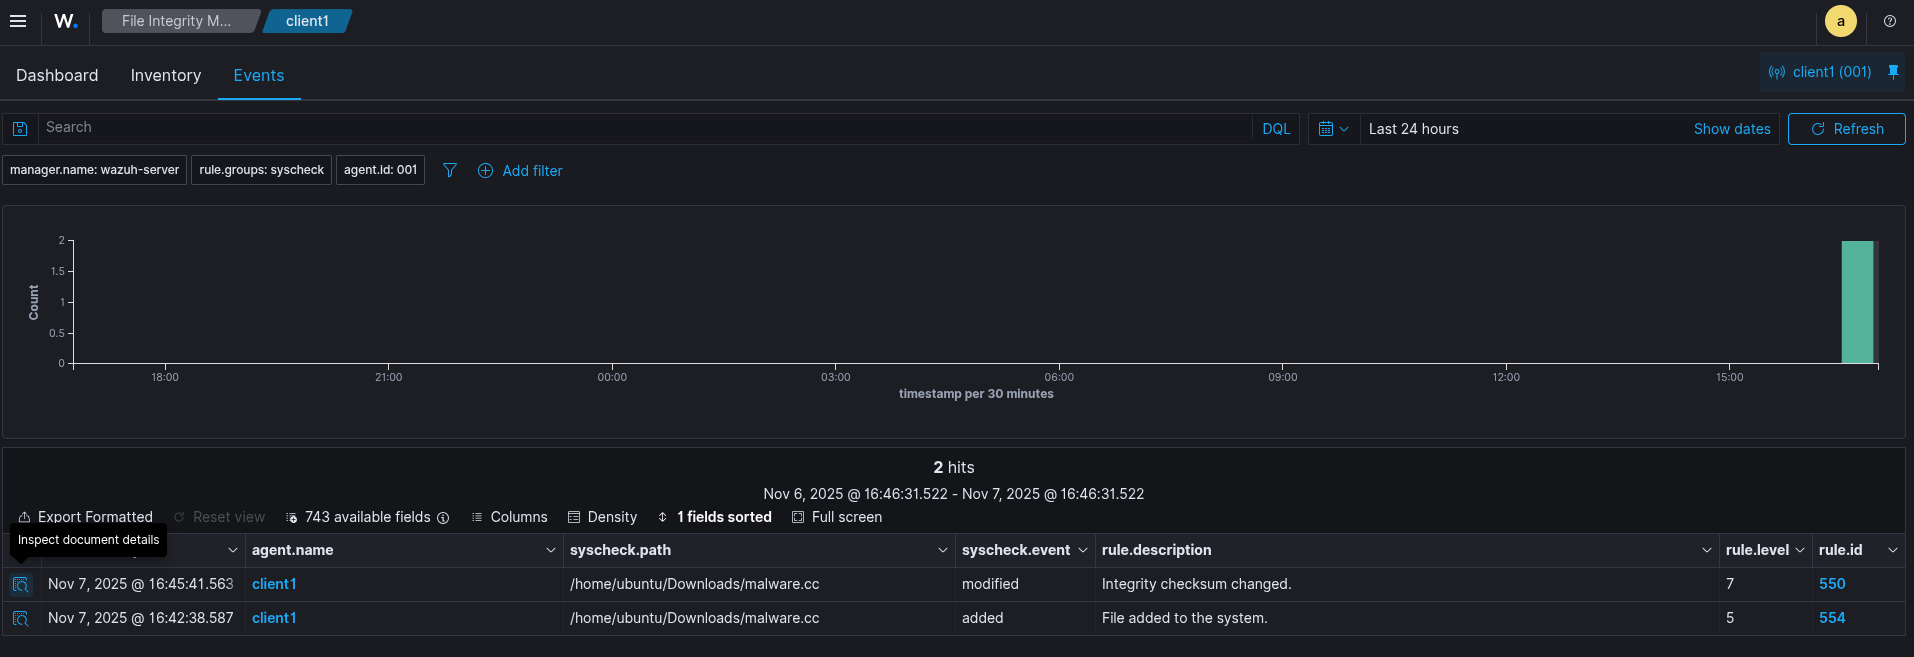Inspect document details for the added event
The image size is (1914, 657).
point(21,619)
